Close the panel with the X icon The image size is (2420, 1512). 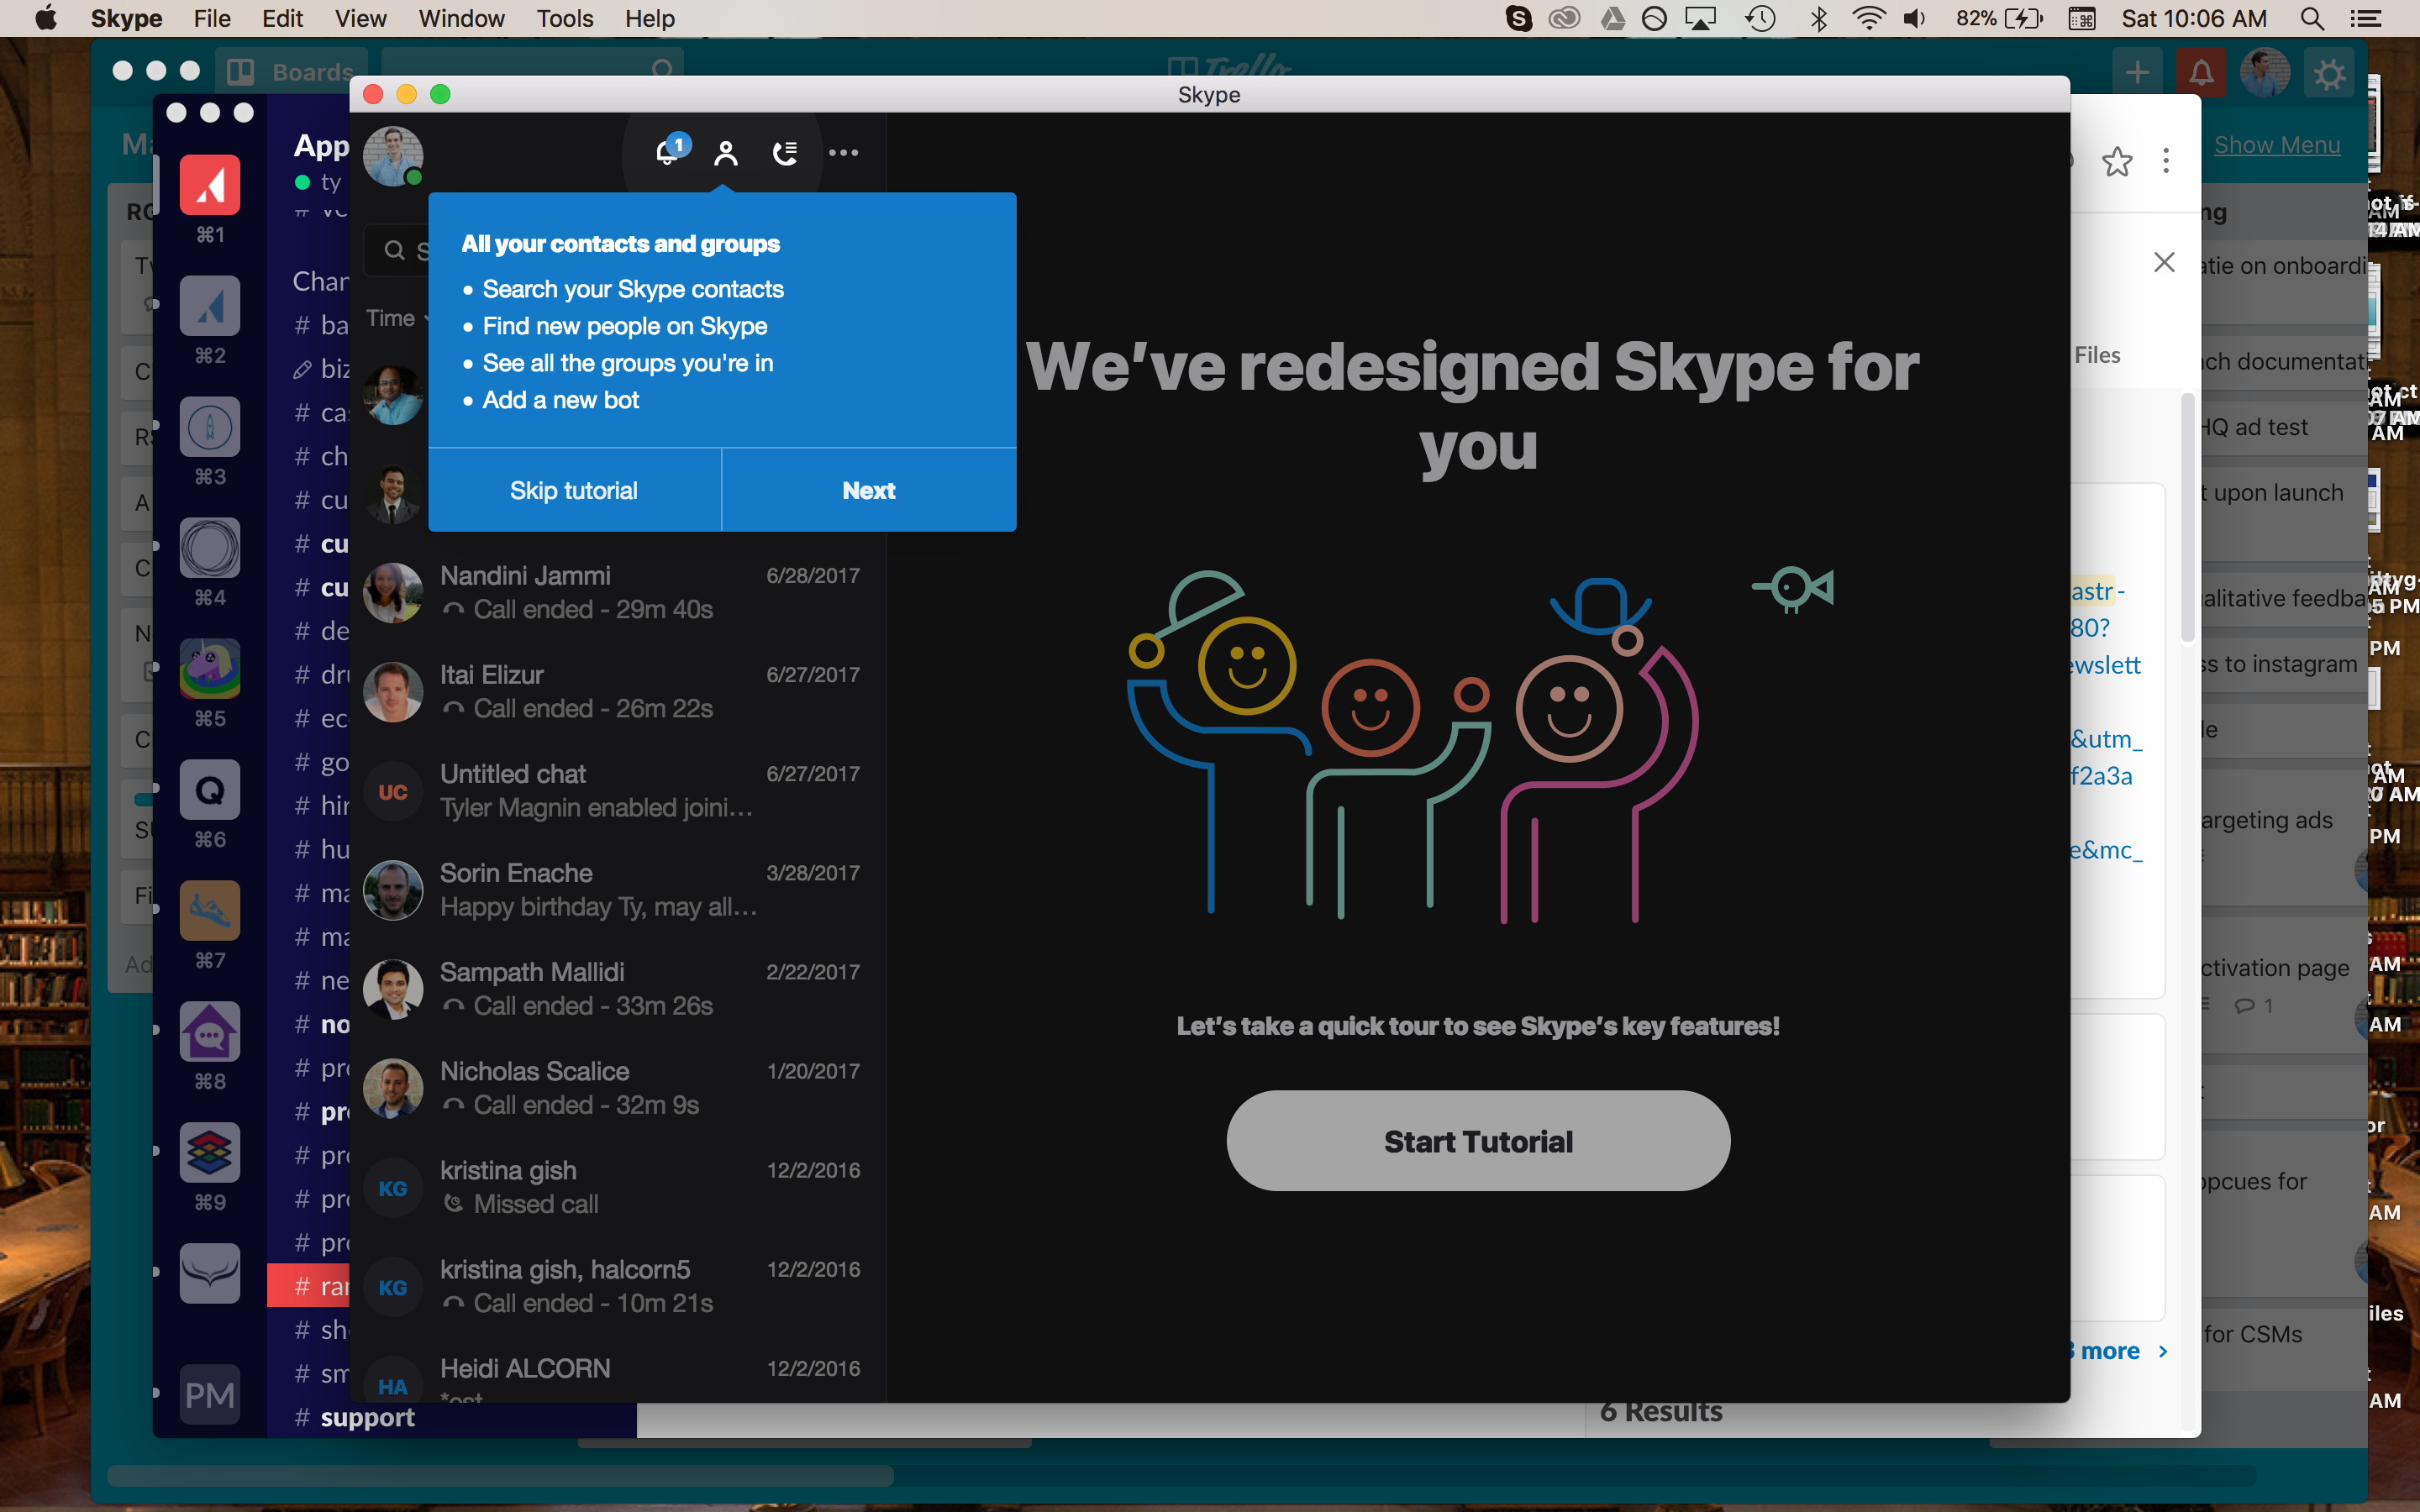click(x=2164, y=262)
